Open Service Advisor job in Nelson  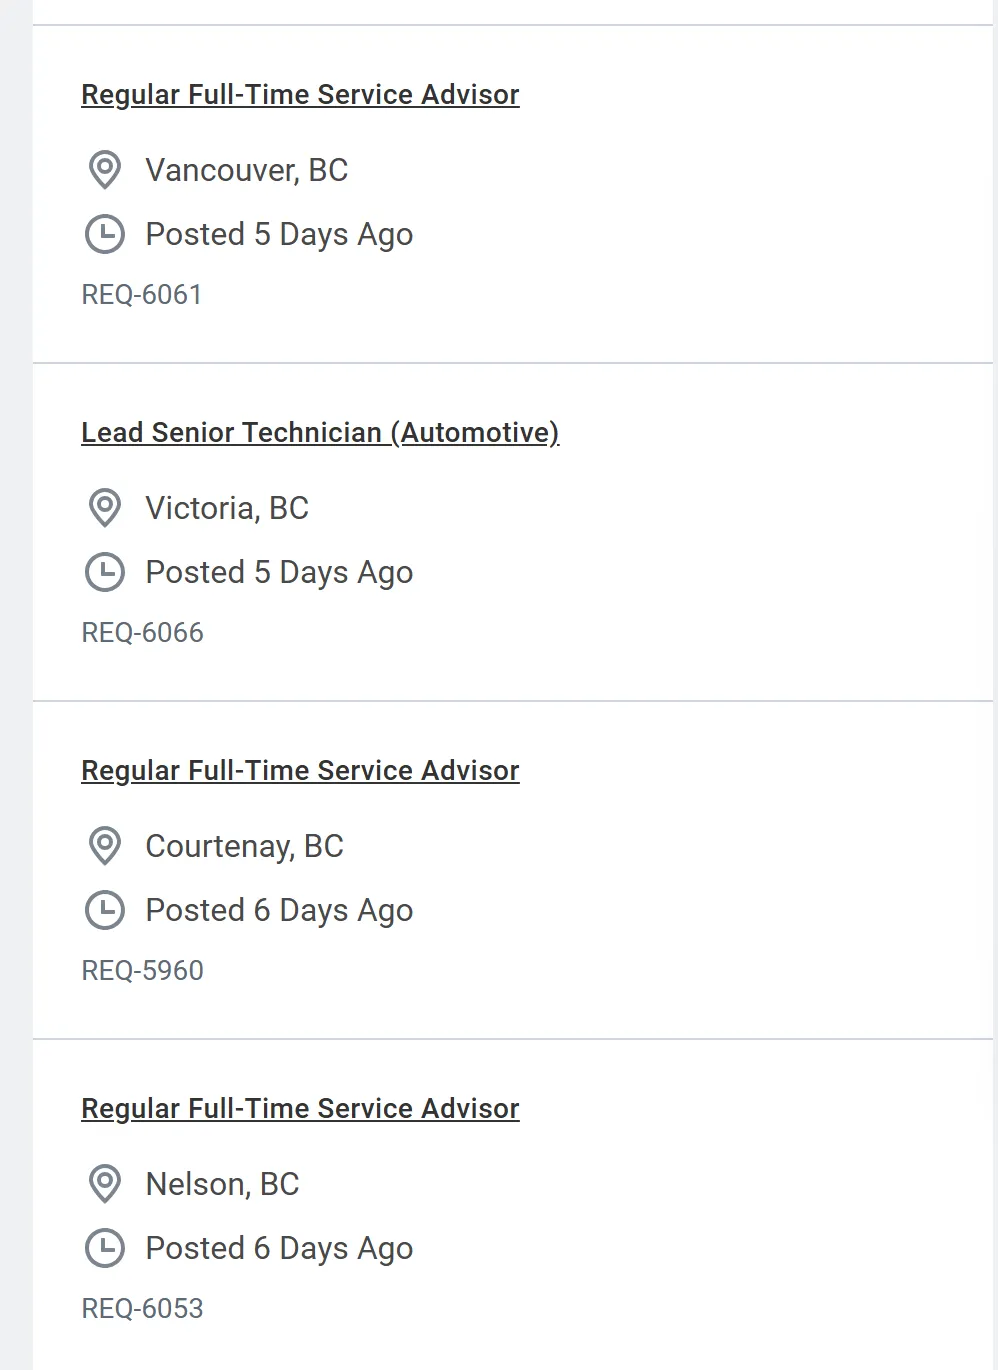(300, 1109)
